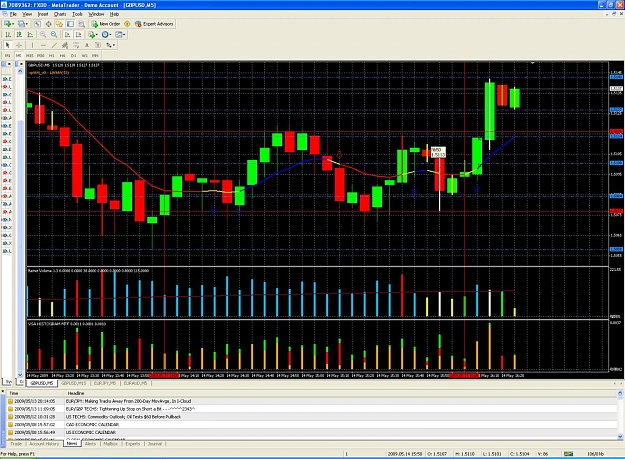This screenshot has width=625, height=459.
Task: Open the Profiles toolbar icon
Action: click(21, 24)
